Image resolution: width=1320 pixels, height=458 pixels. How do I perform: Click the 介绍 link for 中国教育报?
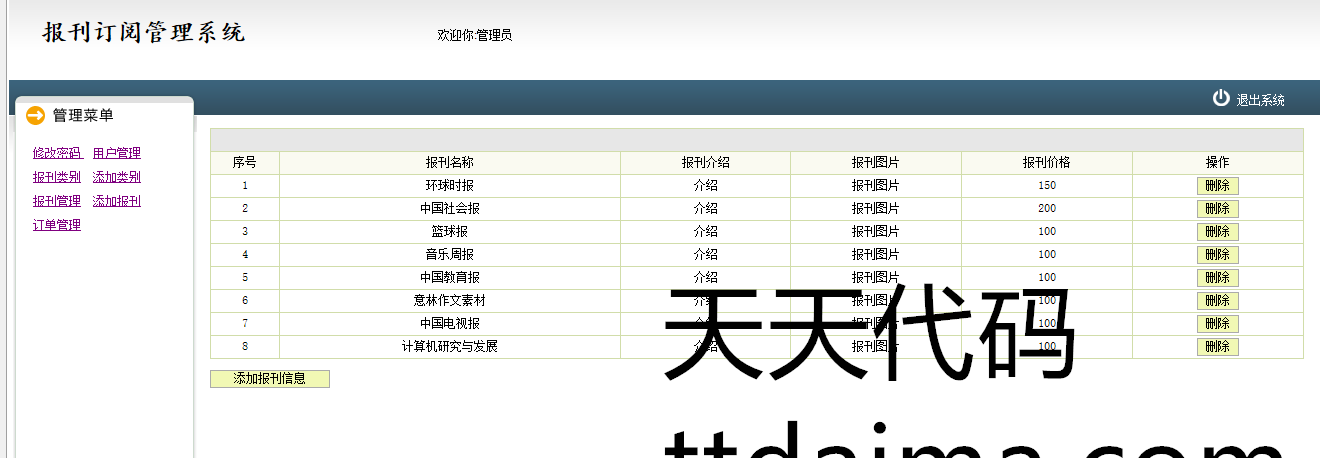click(x=705, y=278)
